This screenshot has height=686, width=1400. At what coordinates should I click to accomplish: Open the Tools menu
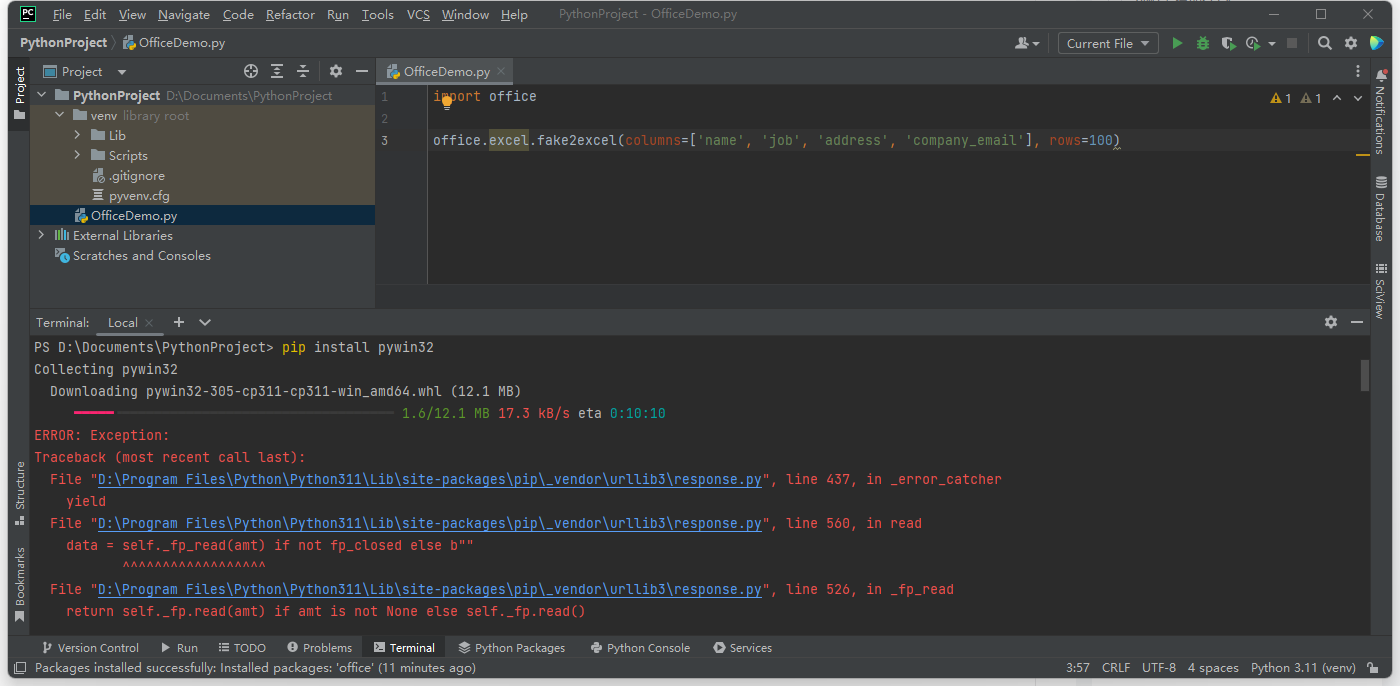[377, 15]
